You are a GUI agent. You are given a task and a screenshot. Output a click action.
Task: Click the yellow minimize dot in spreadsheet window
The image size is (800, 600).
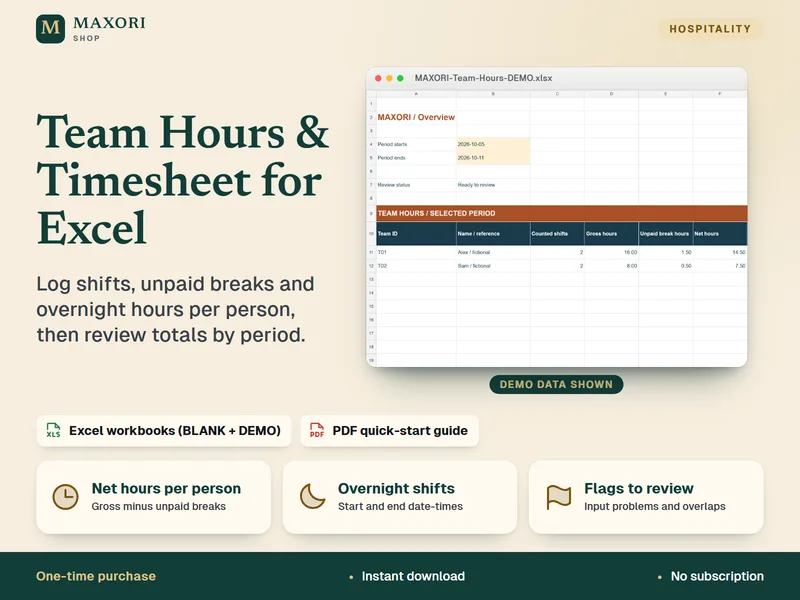pos(389,78)
